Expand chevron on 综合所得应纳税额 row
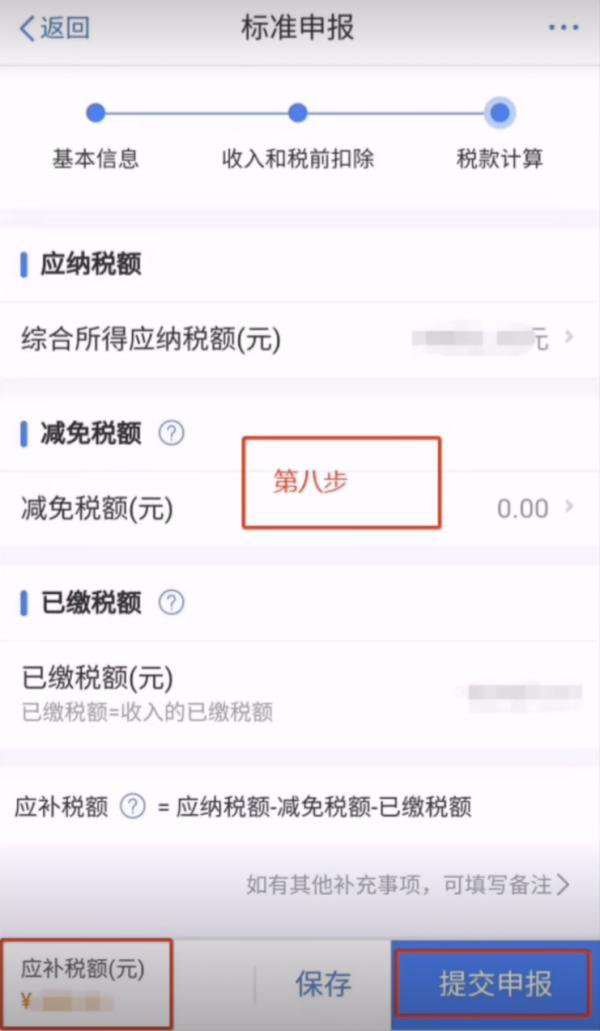Viewport: 600px width, 1031px height. click(569, 337)
